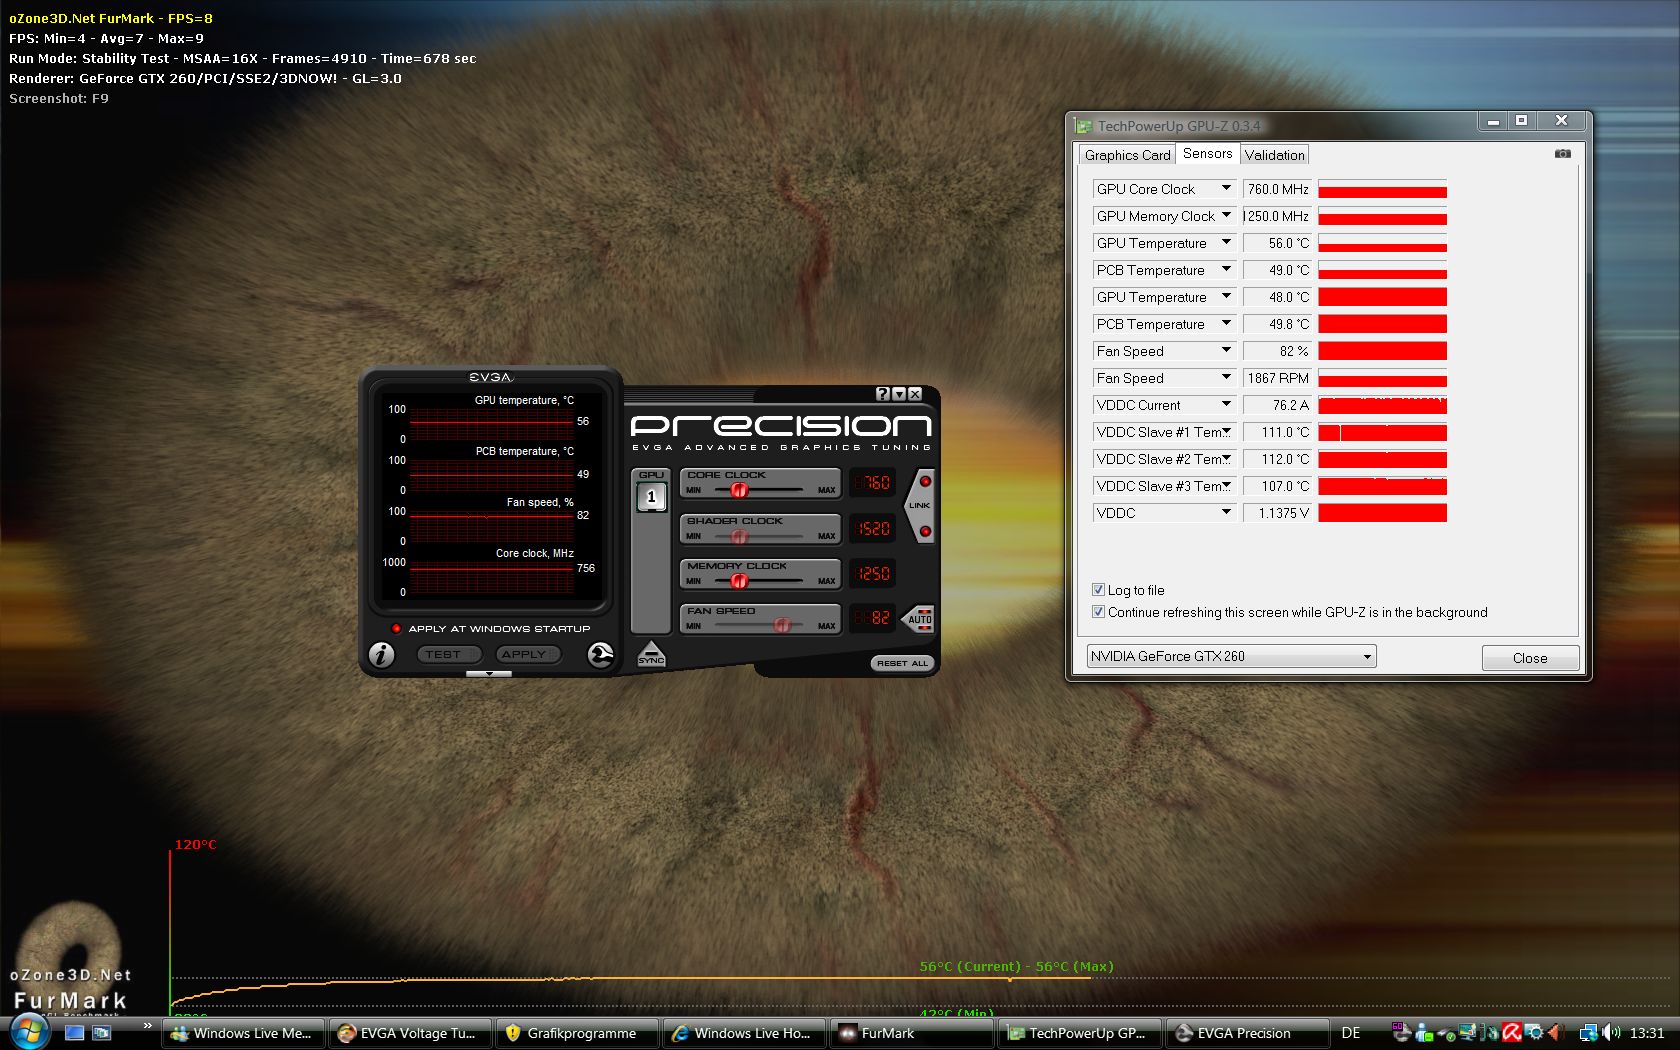Click the SYNC arrow in Precision
The image size is (1680, 1050).
click(x=651, y=655)
